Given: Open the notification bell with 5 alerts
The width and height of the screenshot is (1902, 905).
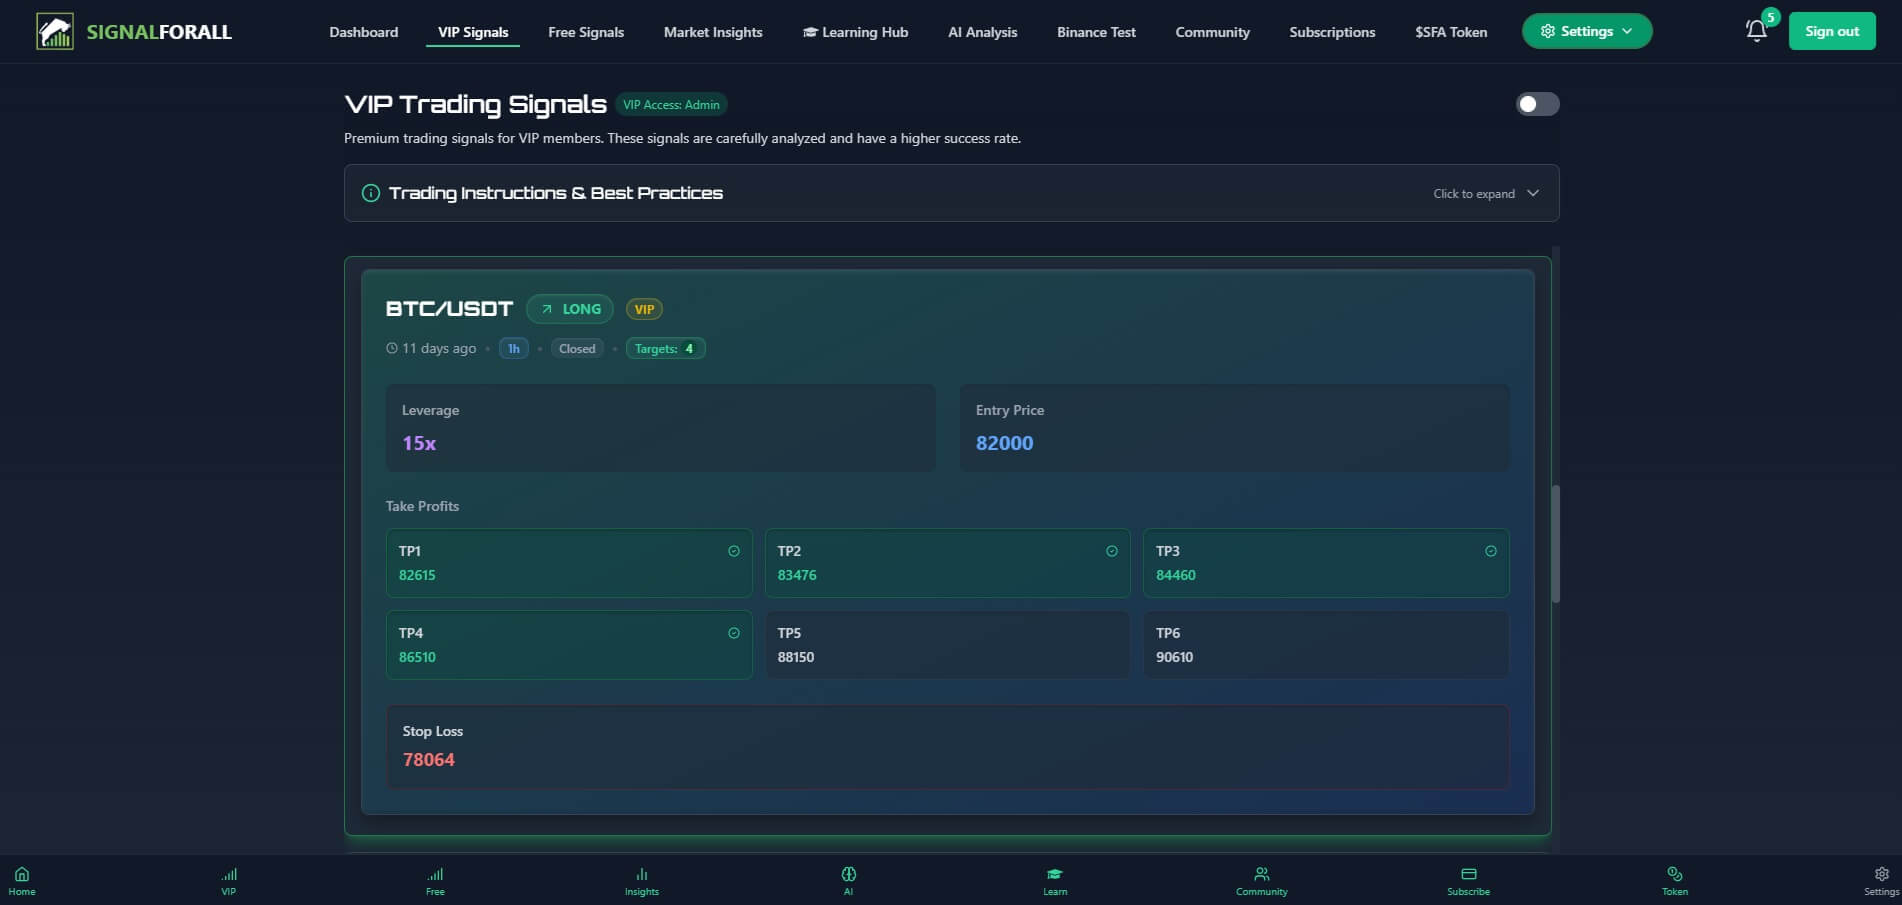Looking at the screenshot, I should click(x=1756, y=30).
